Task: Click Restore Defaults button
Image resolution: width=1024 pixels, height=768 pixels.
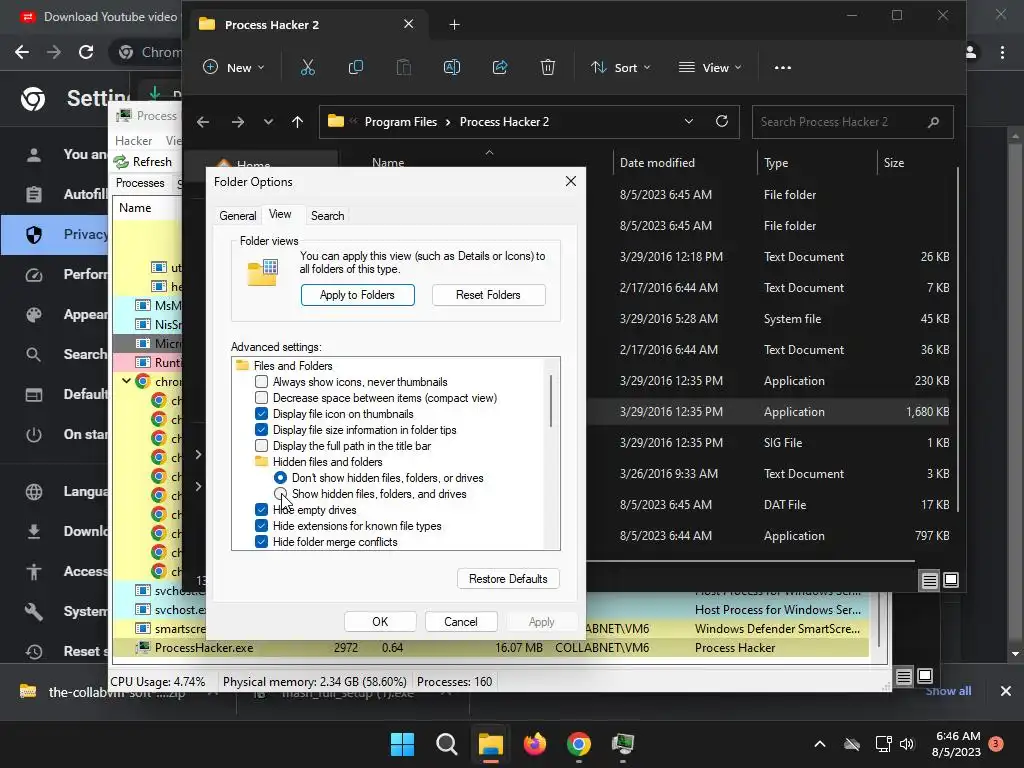Action: [508, 579]
